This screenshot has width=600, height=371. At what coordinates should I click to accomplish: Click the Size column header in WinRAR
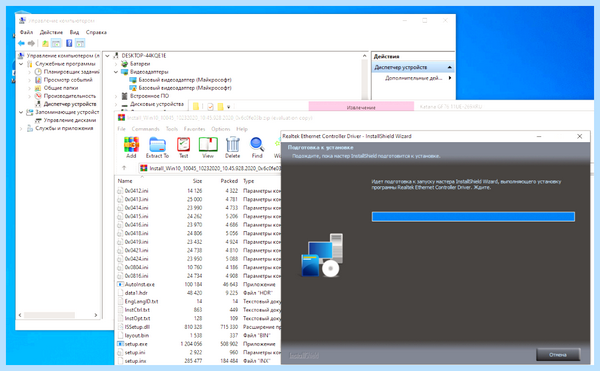coord(197,181)
